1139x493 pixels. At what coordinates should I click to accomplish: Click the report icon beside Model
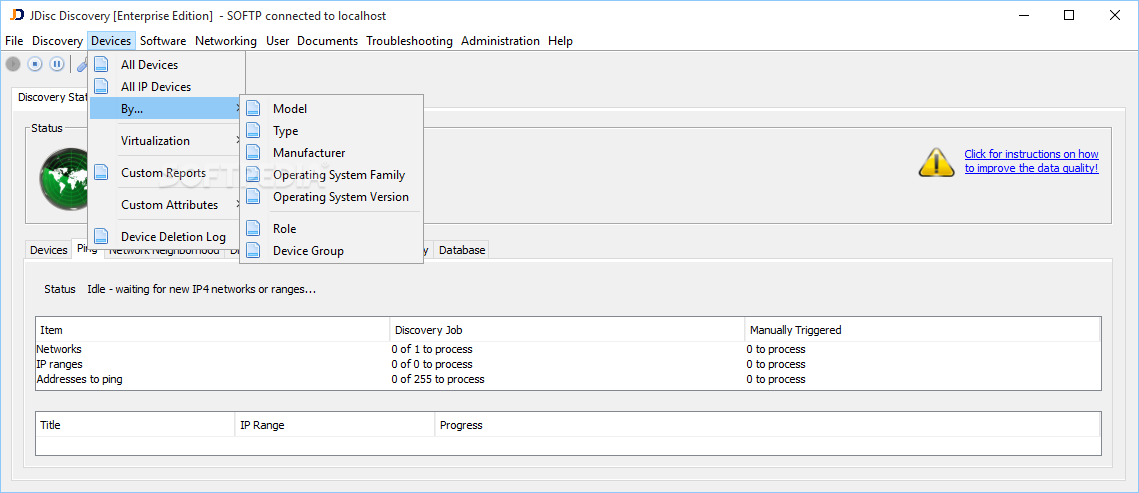pos(253,108)
